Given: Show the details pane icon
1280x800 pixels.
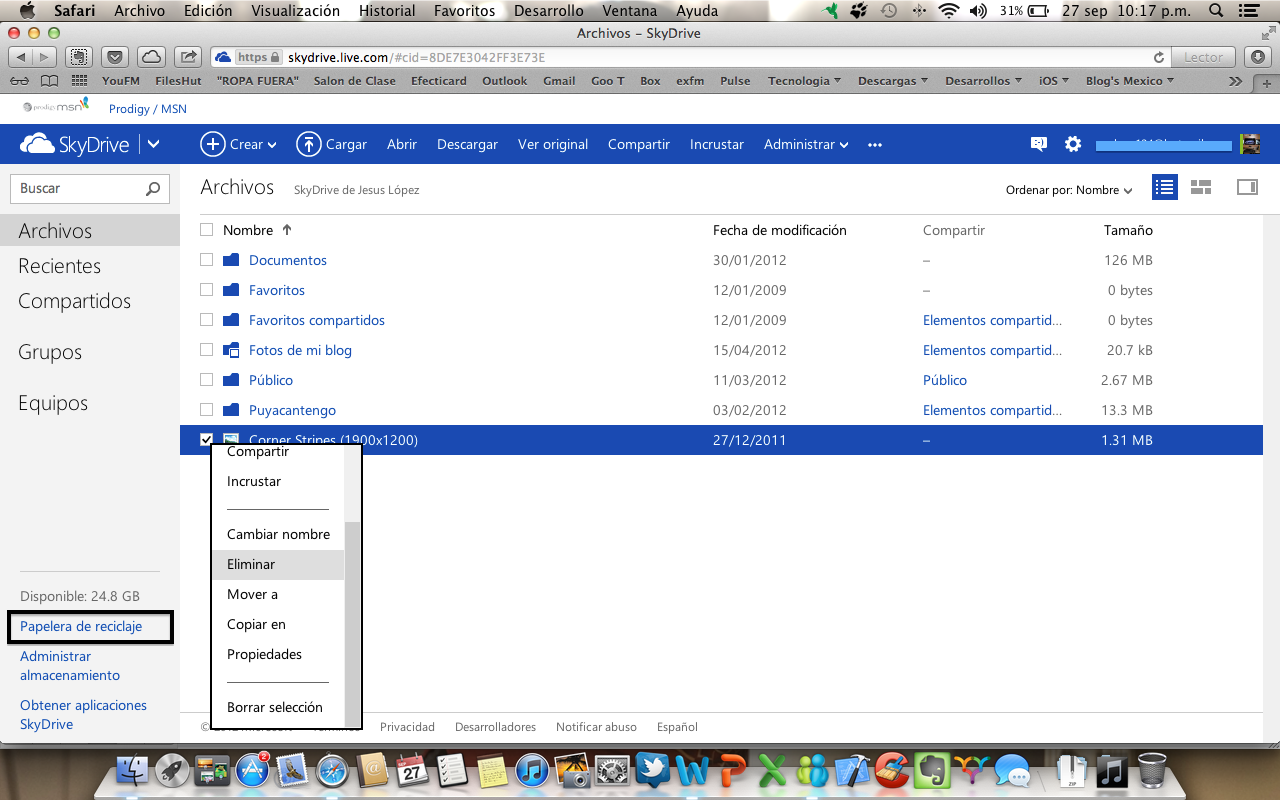Looking at the screenshot, I should [1247, 187].
